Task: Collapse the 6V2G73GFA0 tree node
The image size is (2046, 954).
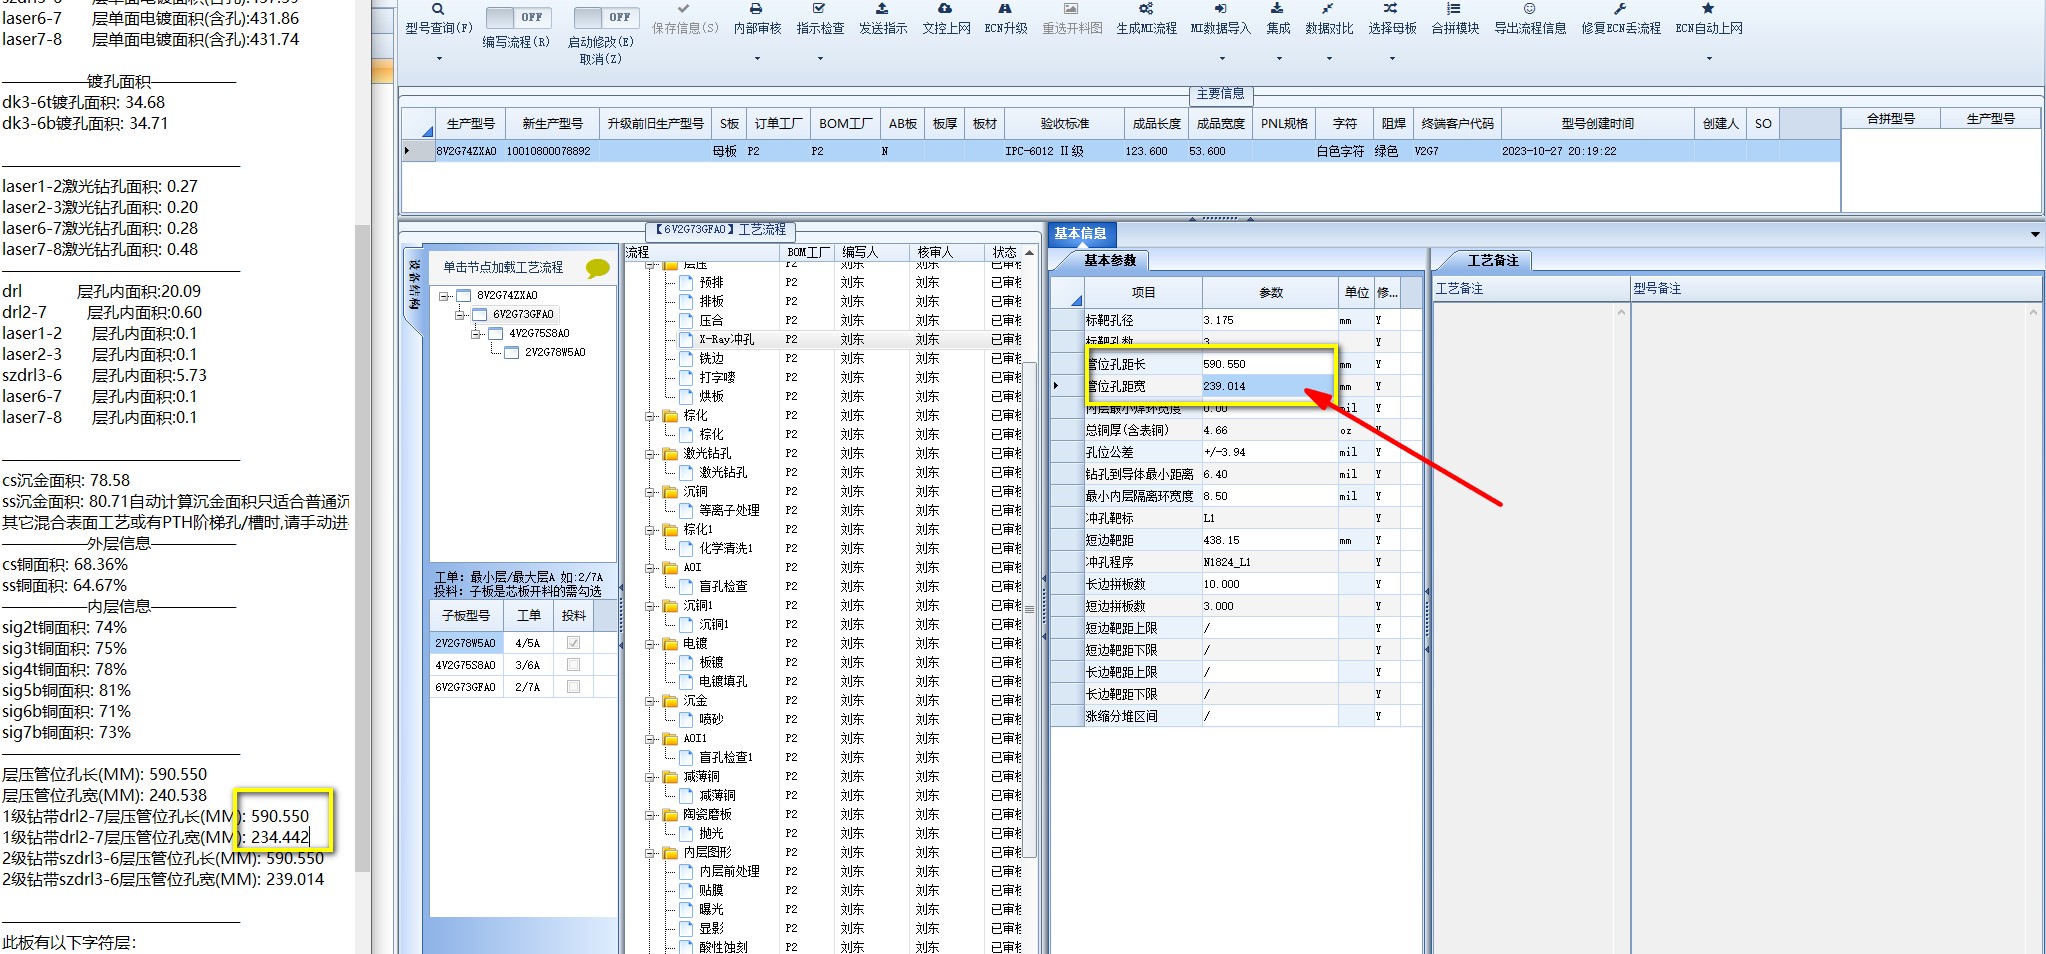Action: pyautogui.click(x=460, y=315)
